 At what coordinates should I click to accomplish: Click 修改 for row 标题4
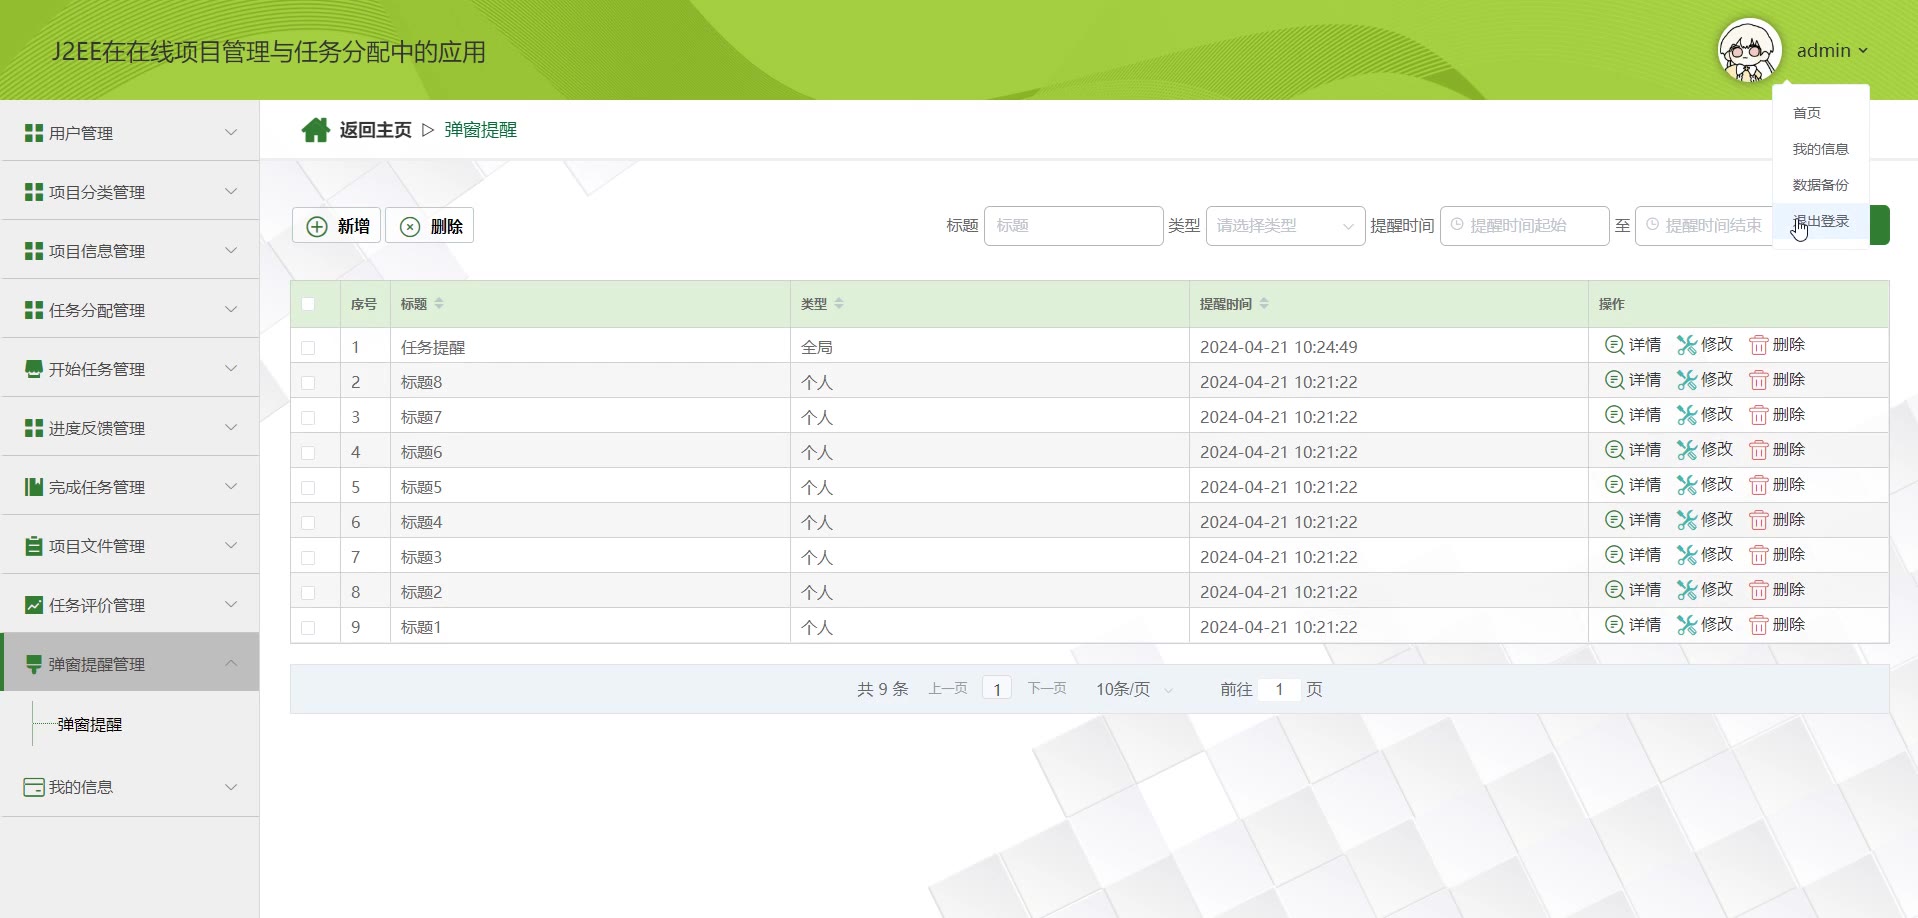click(x=1705, y=520)
